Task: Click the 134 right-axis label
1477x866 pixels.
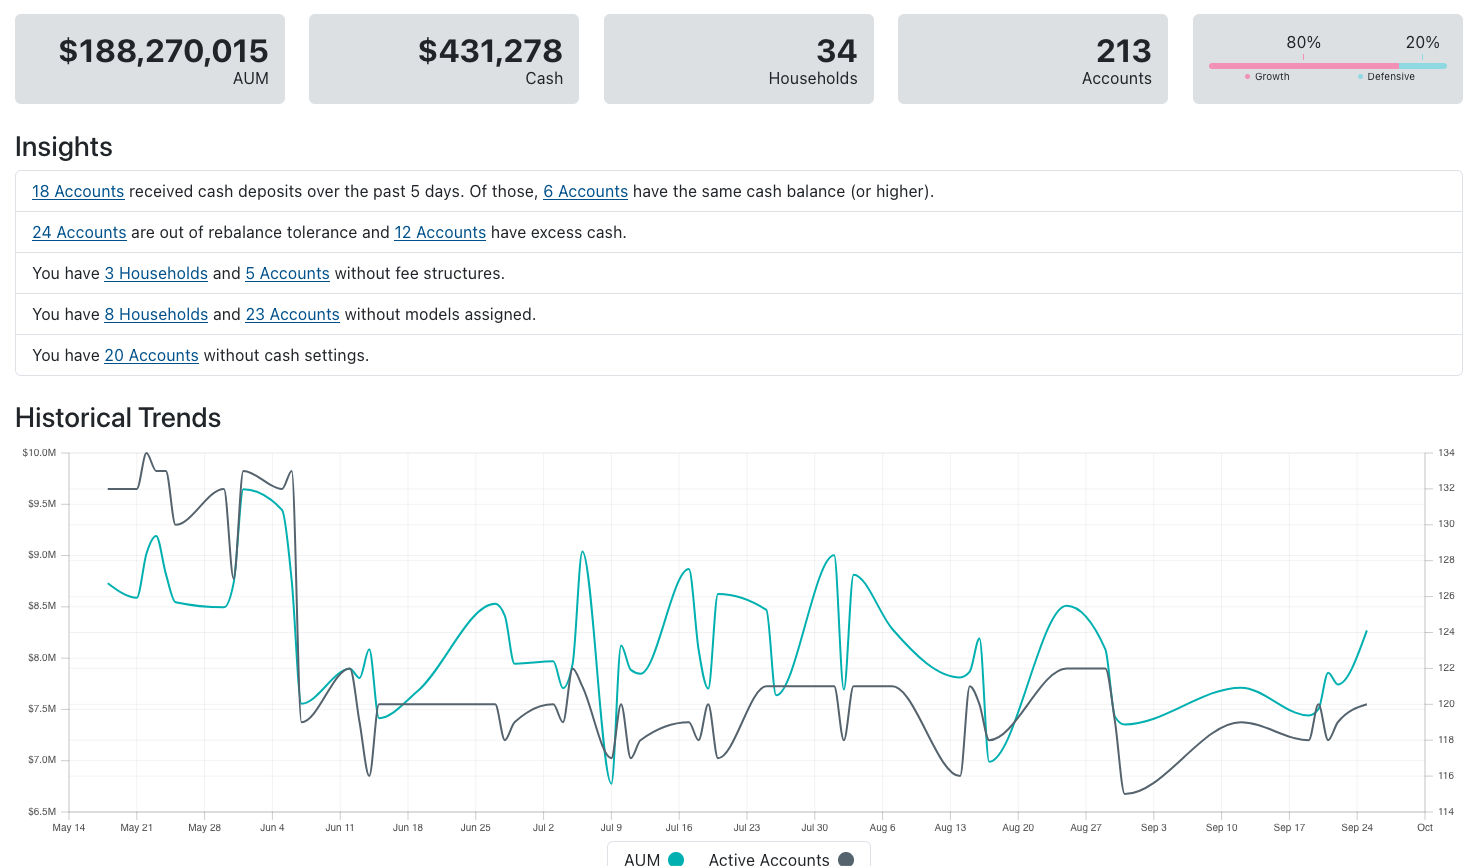Action: coord(1446,453)
